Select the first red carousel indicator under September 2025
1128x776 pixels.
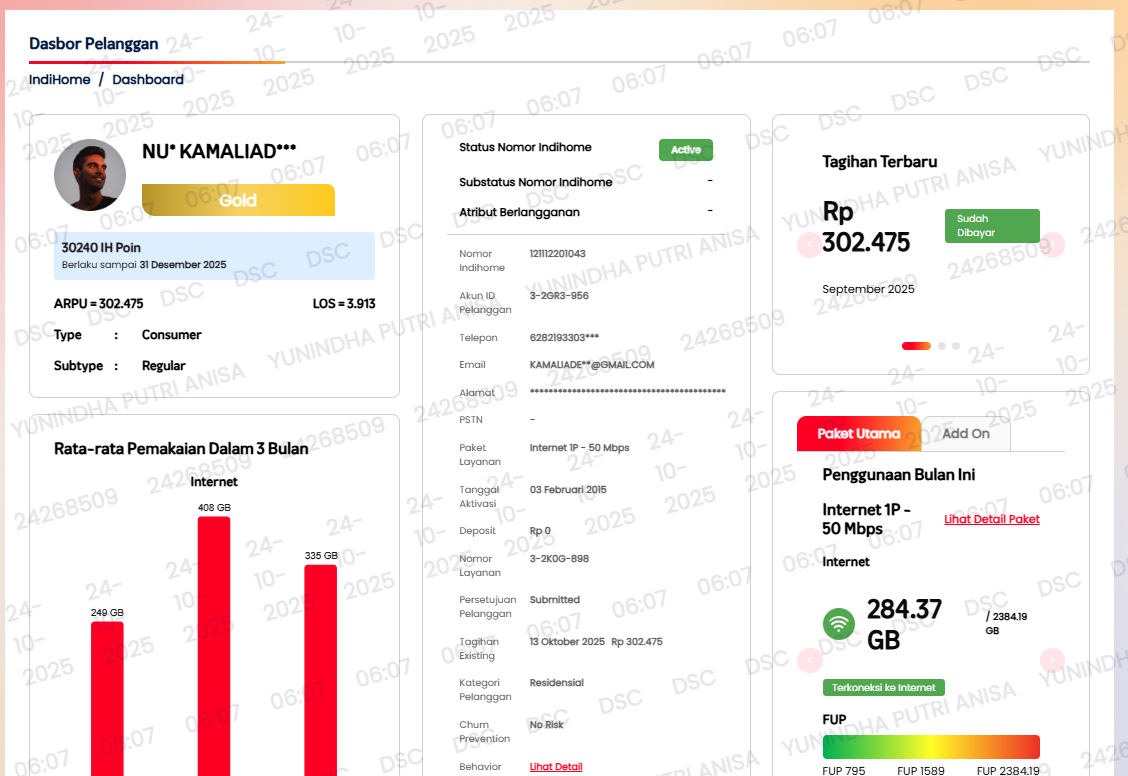[x=916, y=346]
